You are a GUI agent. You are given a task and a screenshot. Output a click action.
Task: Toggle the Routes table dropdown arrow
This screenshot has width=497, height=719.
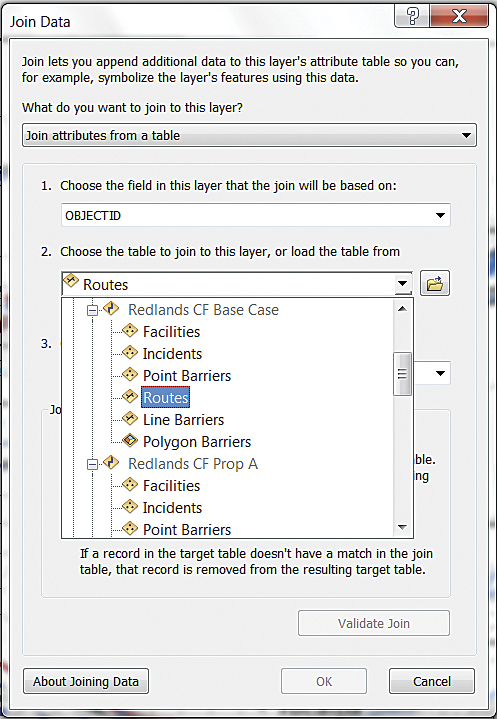coord(403,283)
